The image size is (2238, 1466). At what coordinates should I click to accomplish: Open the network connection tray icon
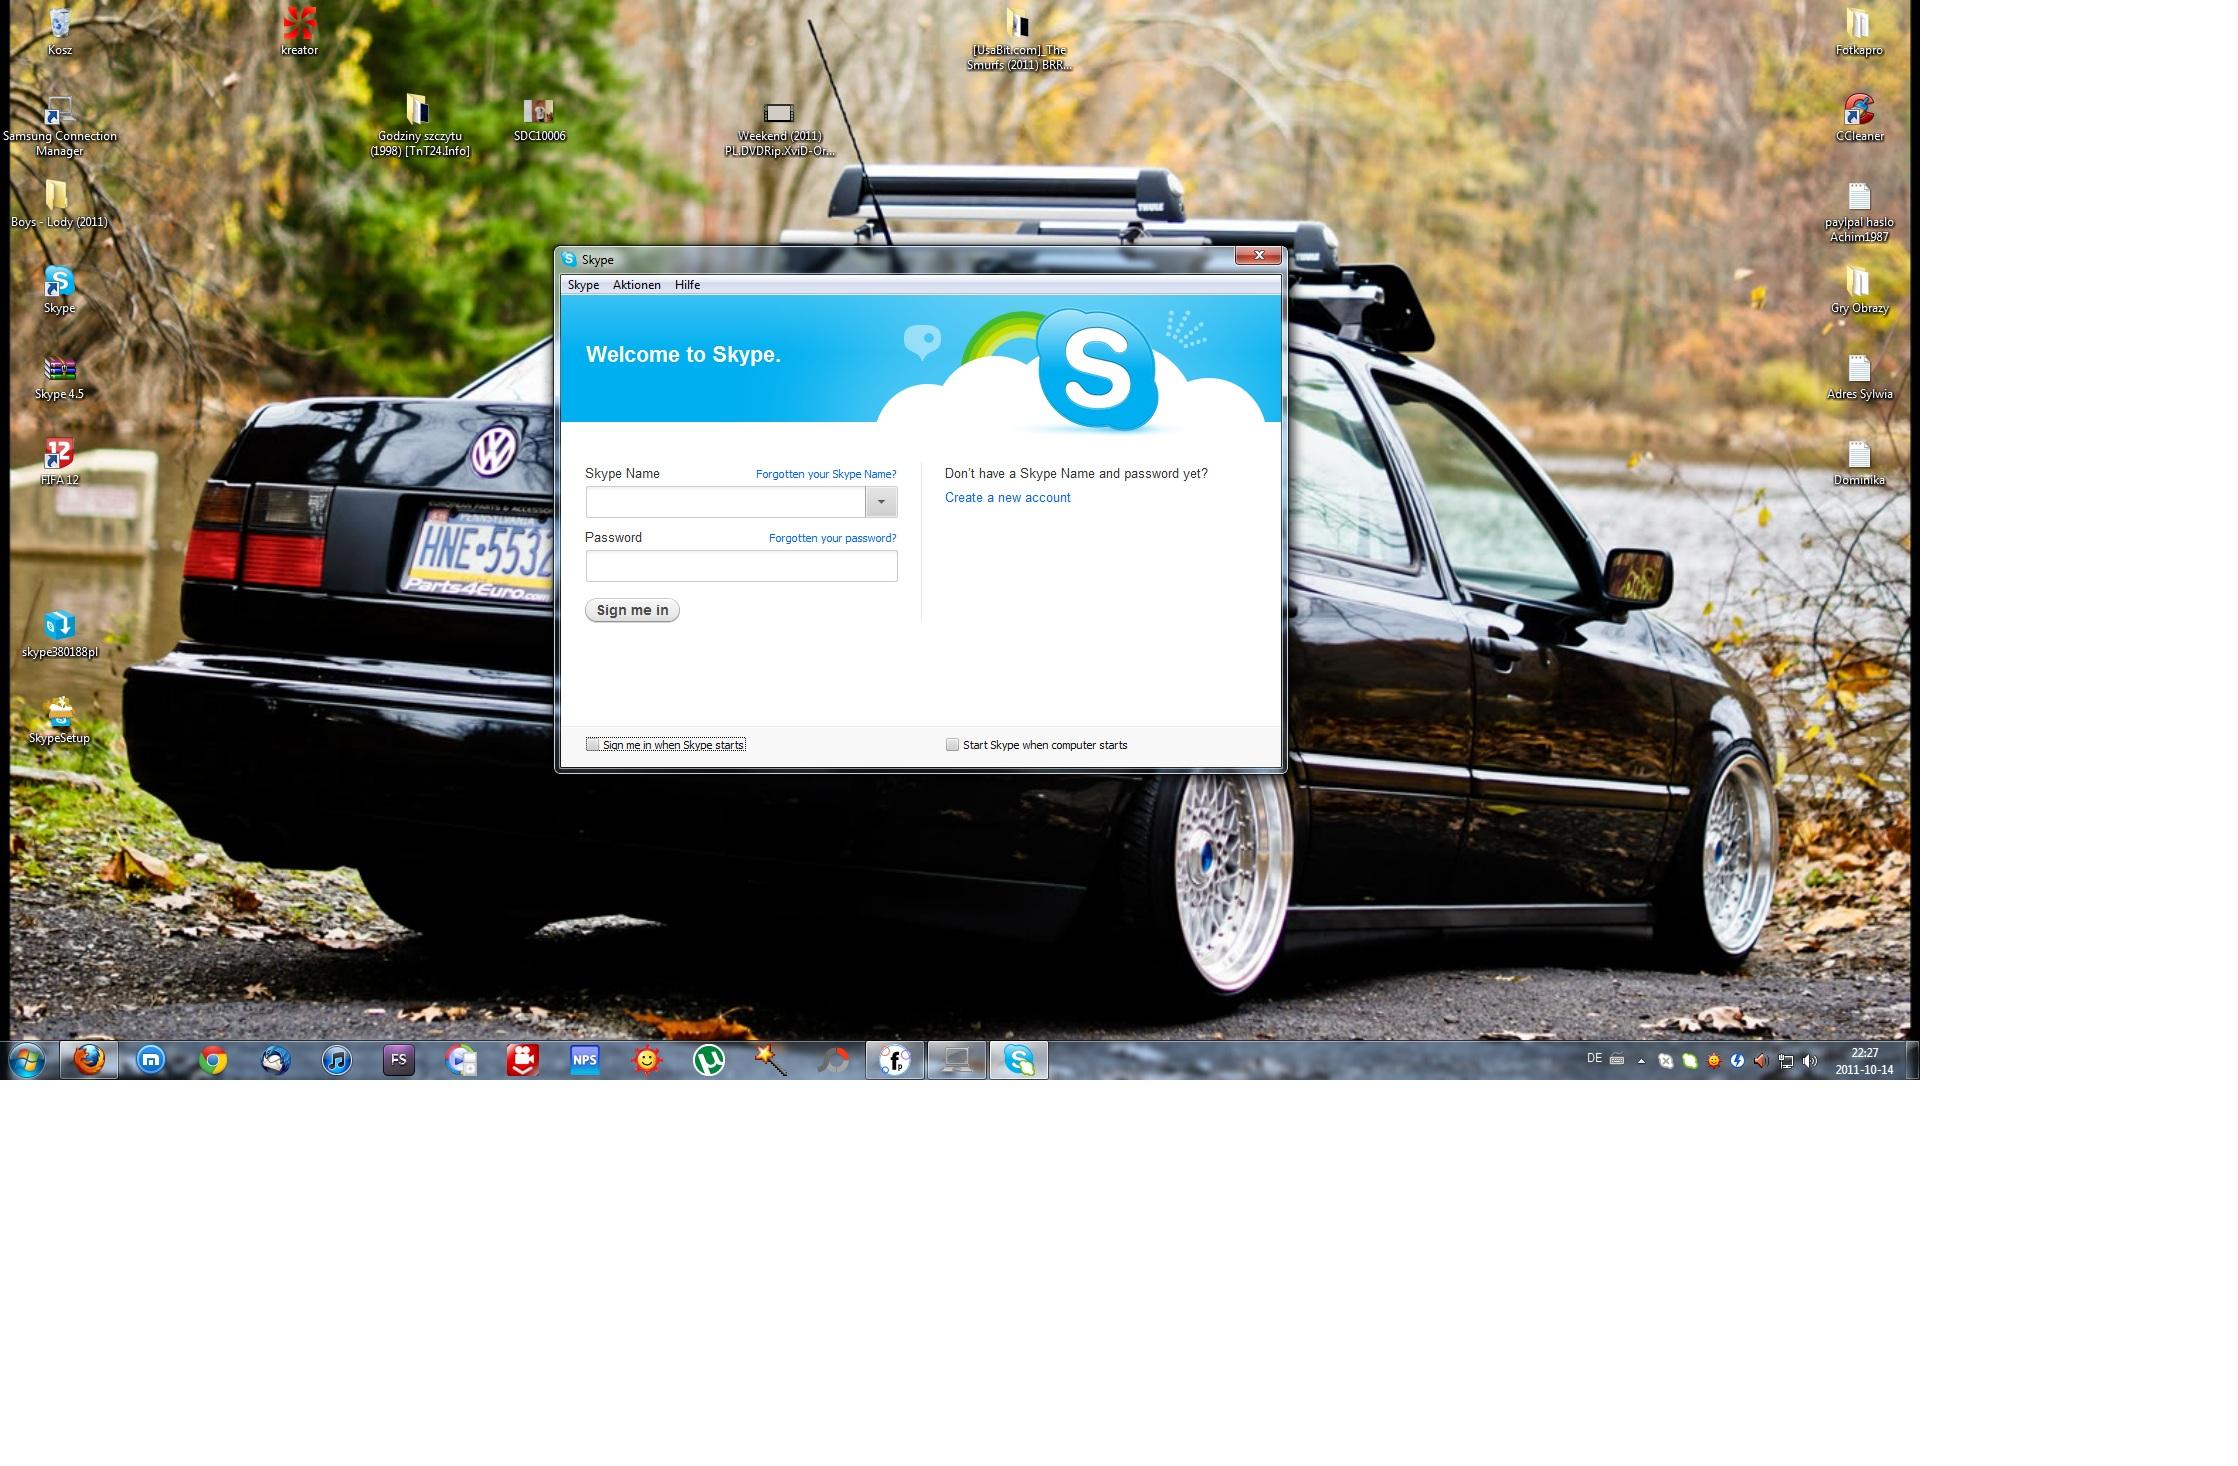1786,1061
